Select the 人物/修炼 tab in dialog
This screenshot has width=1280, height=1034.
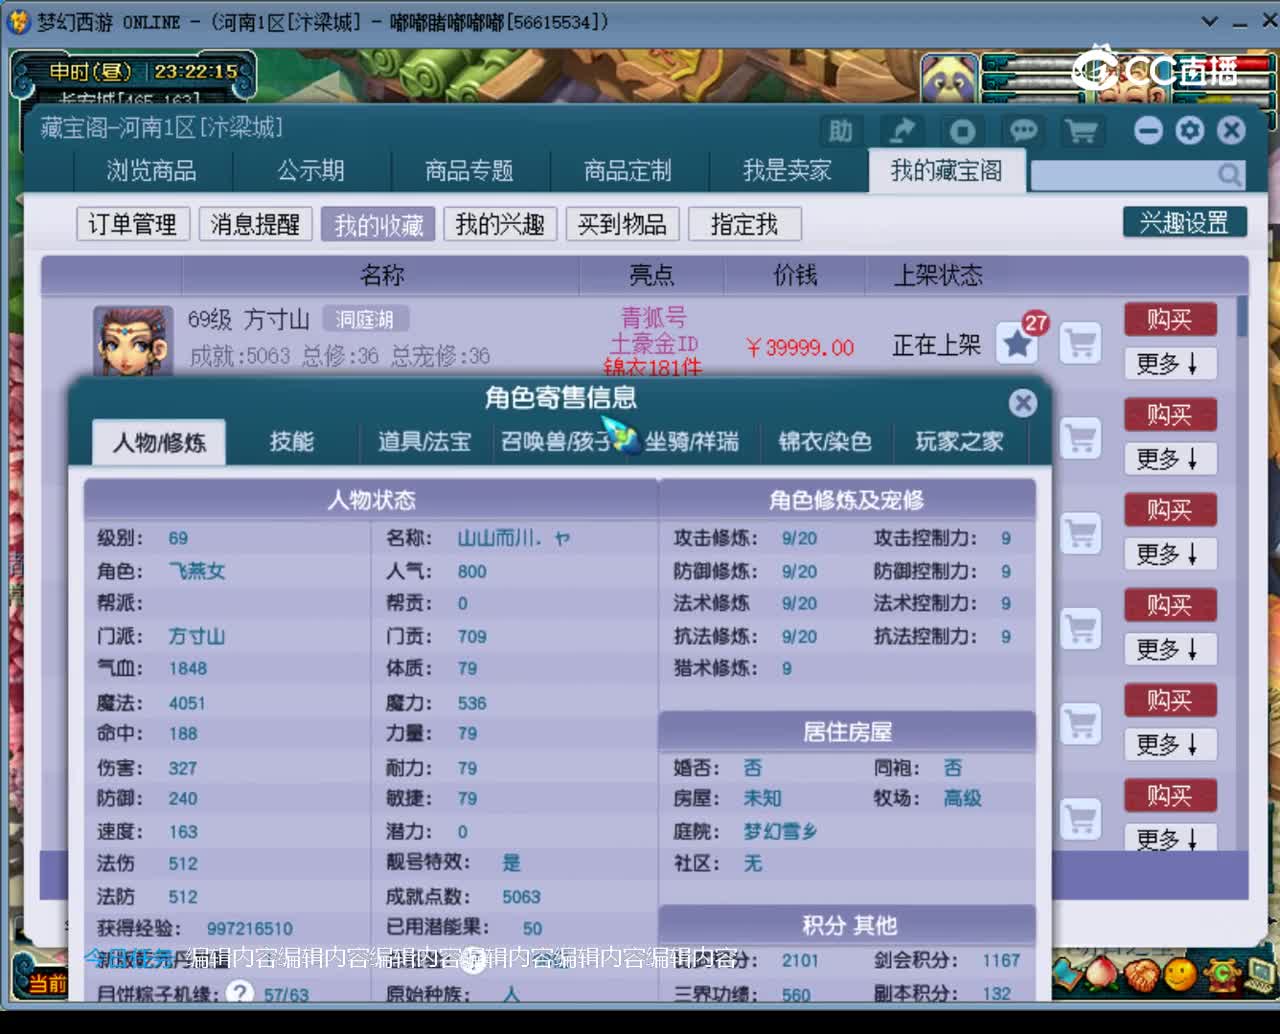(x=159, y=442)
